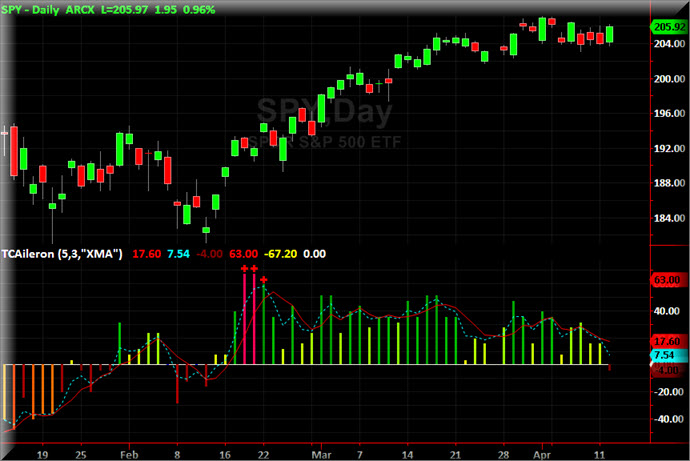Click the 16 date label on time axis
Viewport: 690px width, 461px height.
coord(225,454)
